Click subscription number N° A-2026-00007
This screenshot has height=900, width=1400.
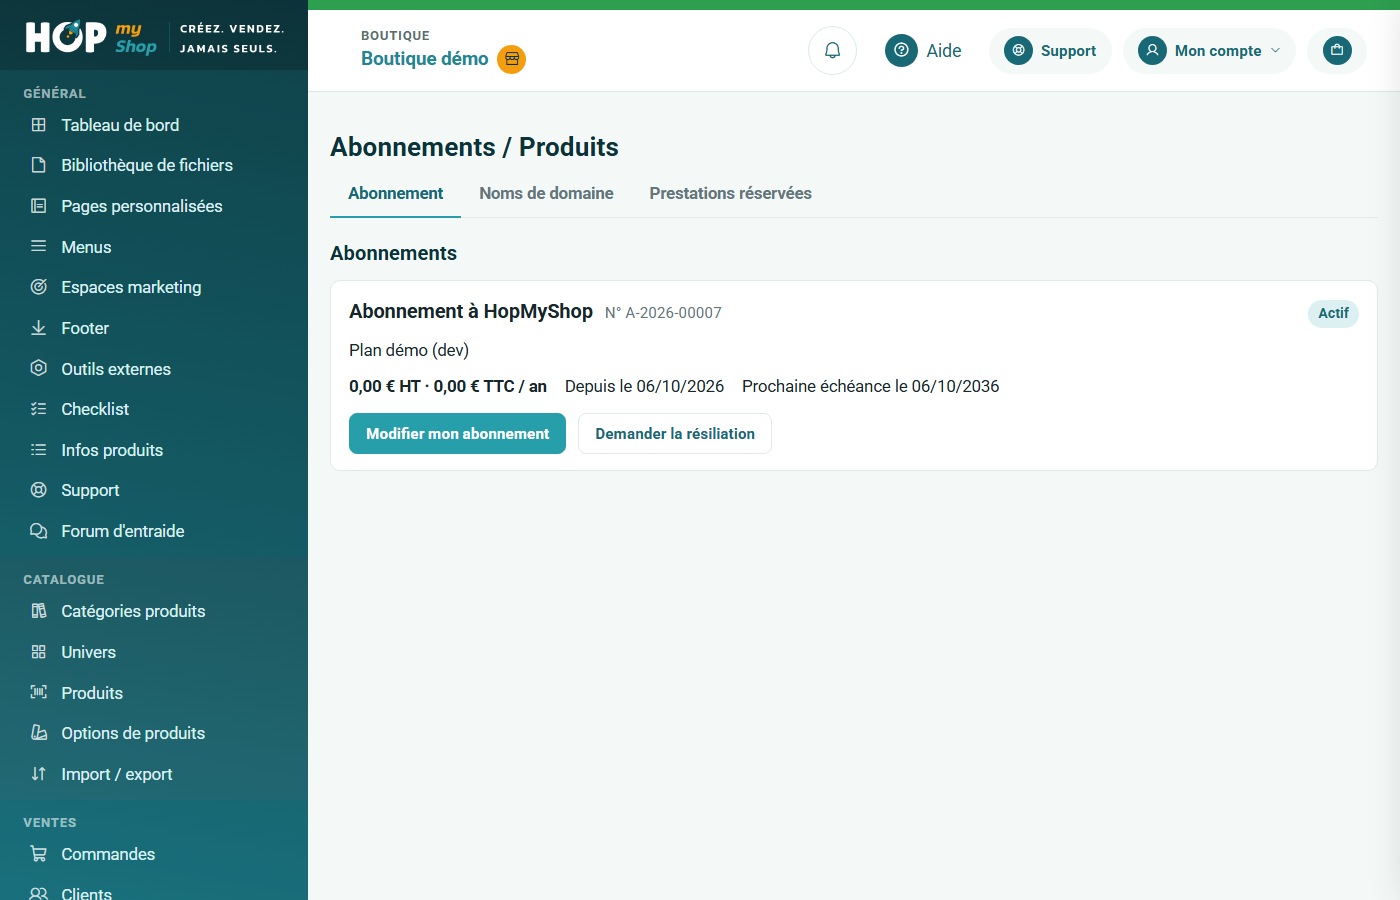pyautogui.click(x=663, y=313)
